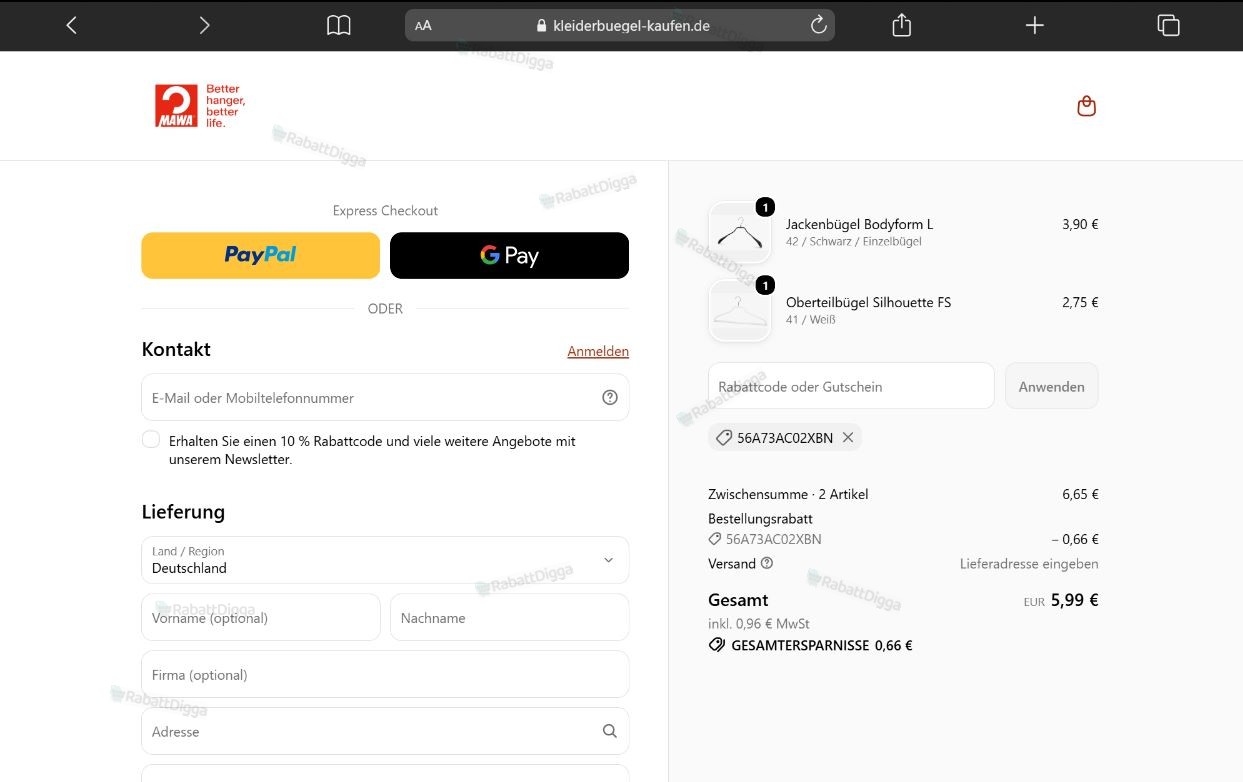1243x782 pixels.
Task: Click the Vorname (optional) field
Action: (261, 617)
